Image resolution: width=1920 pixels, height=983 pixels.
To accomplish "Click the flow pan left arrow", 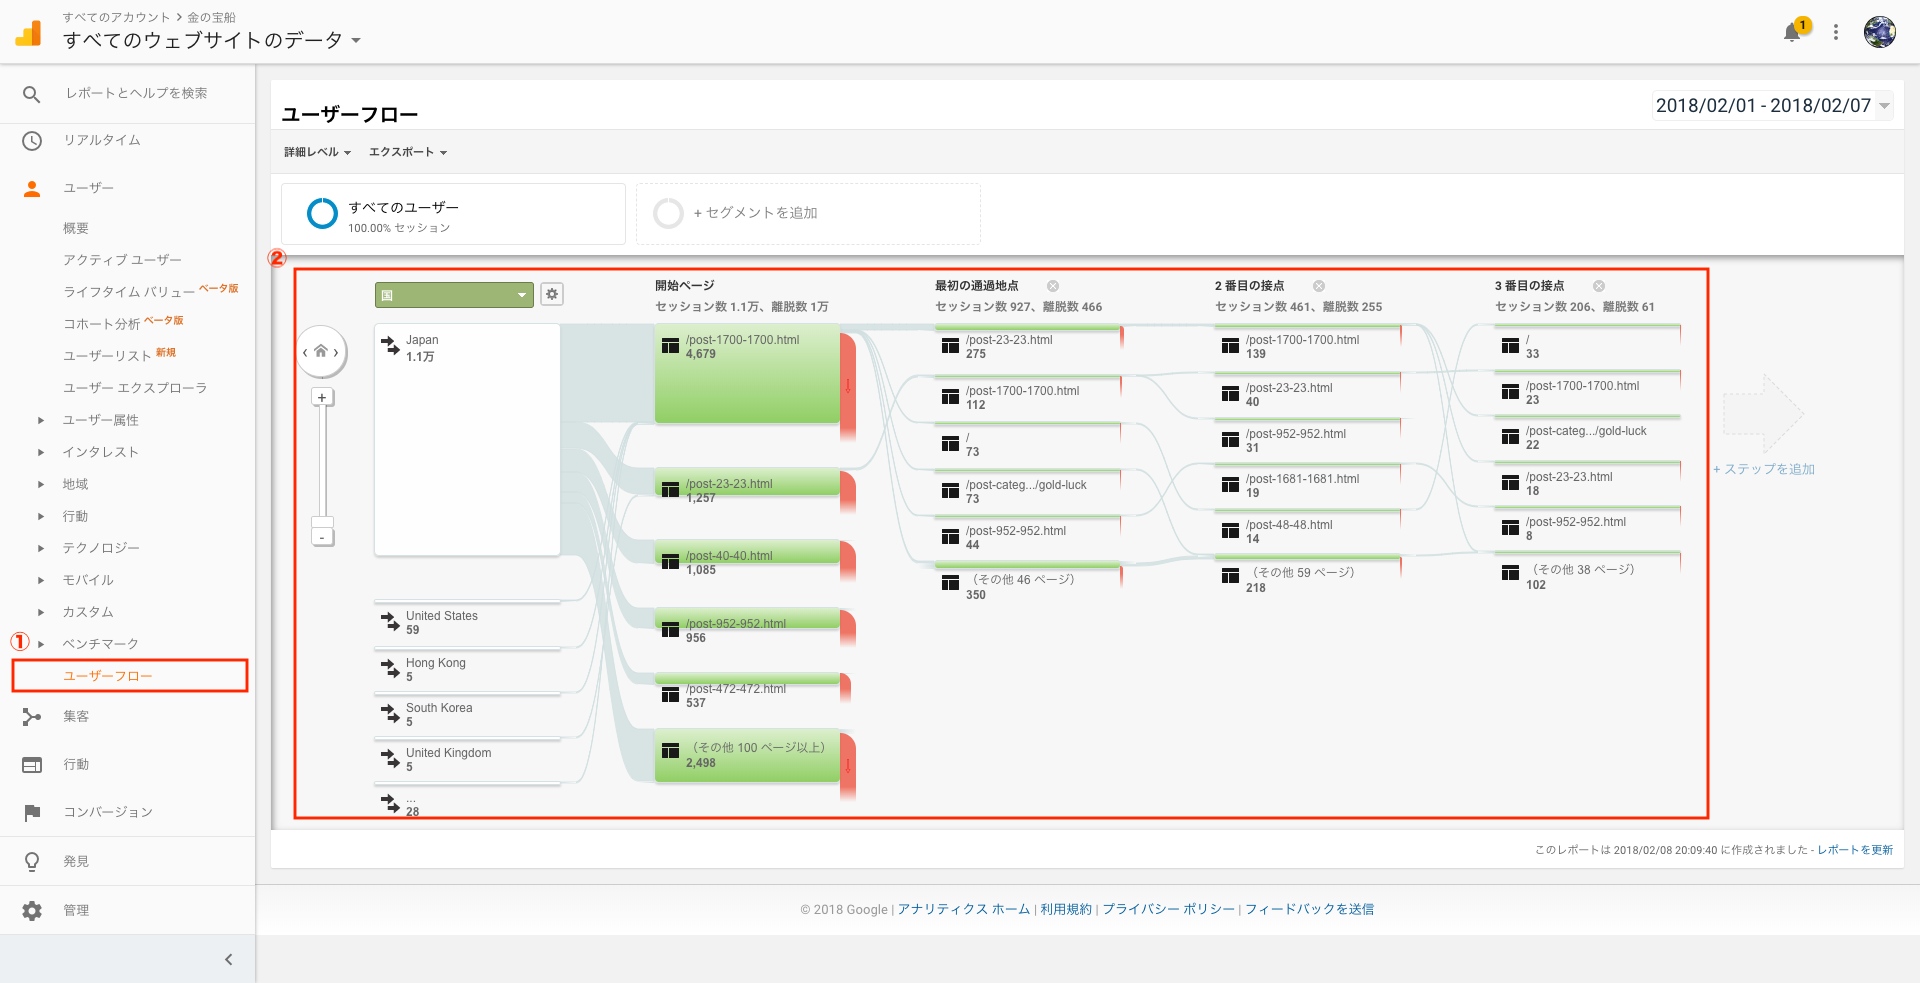I will tap(305, 352).
